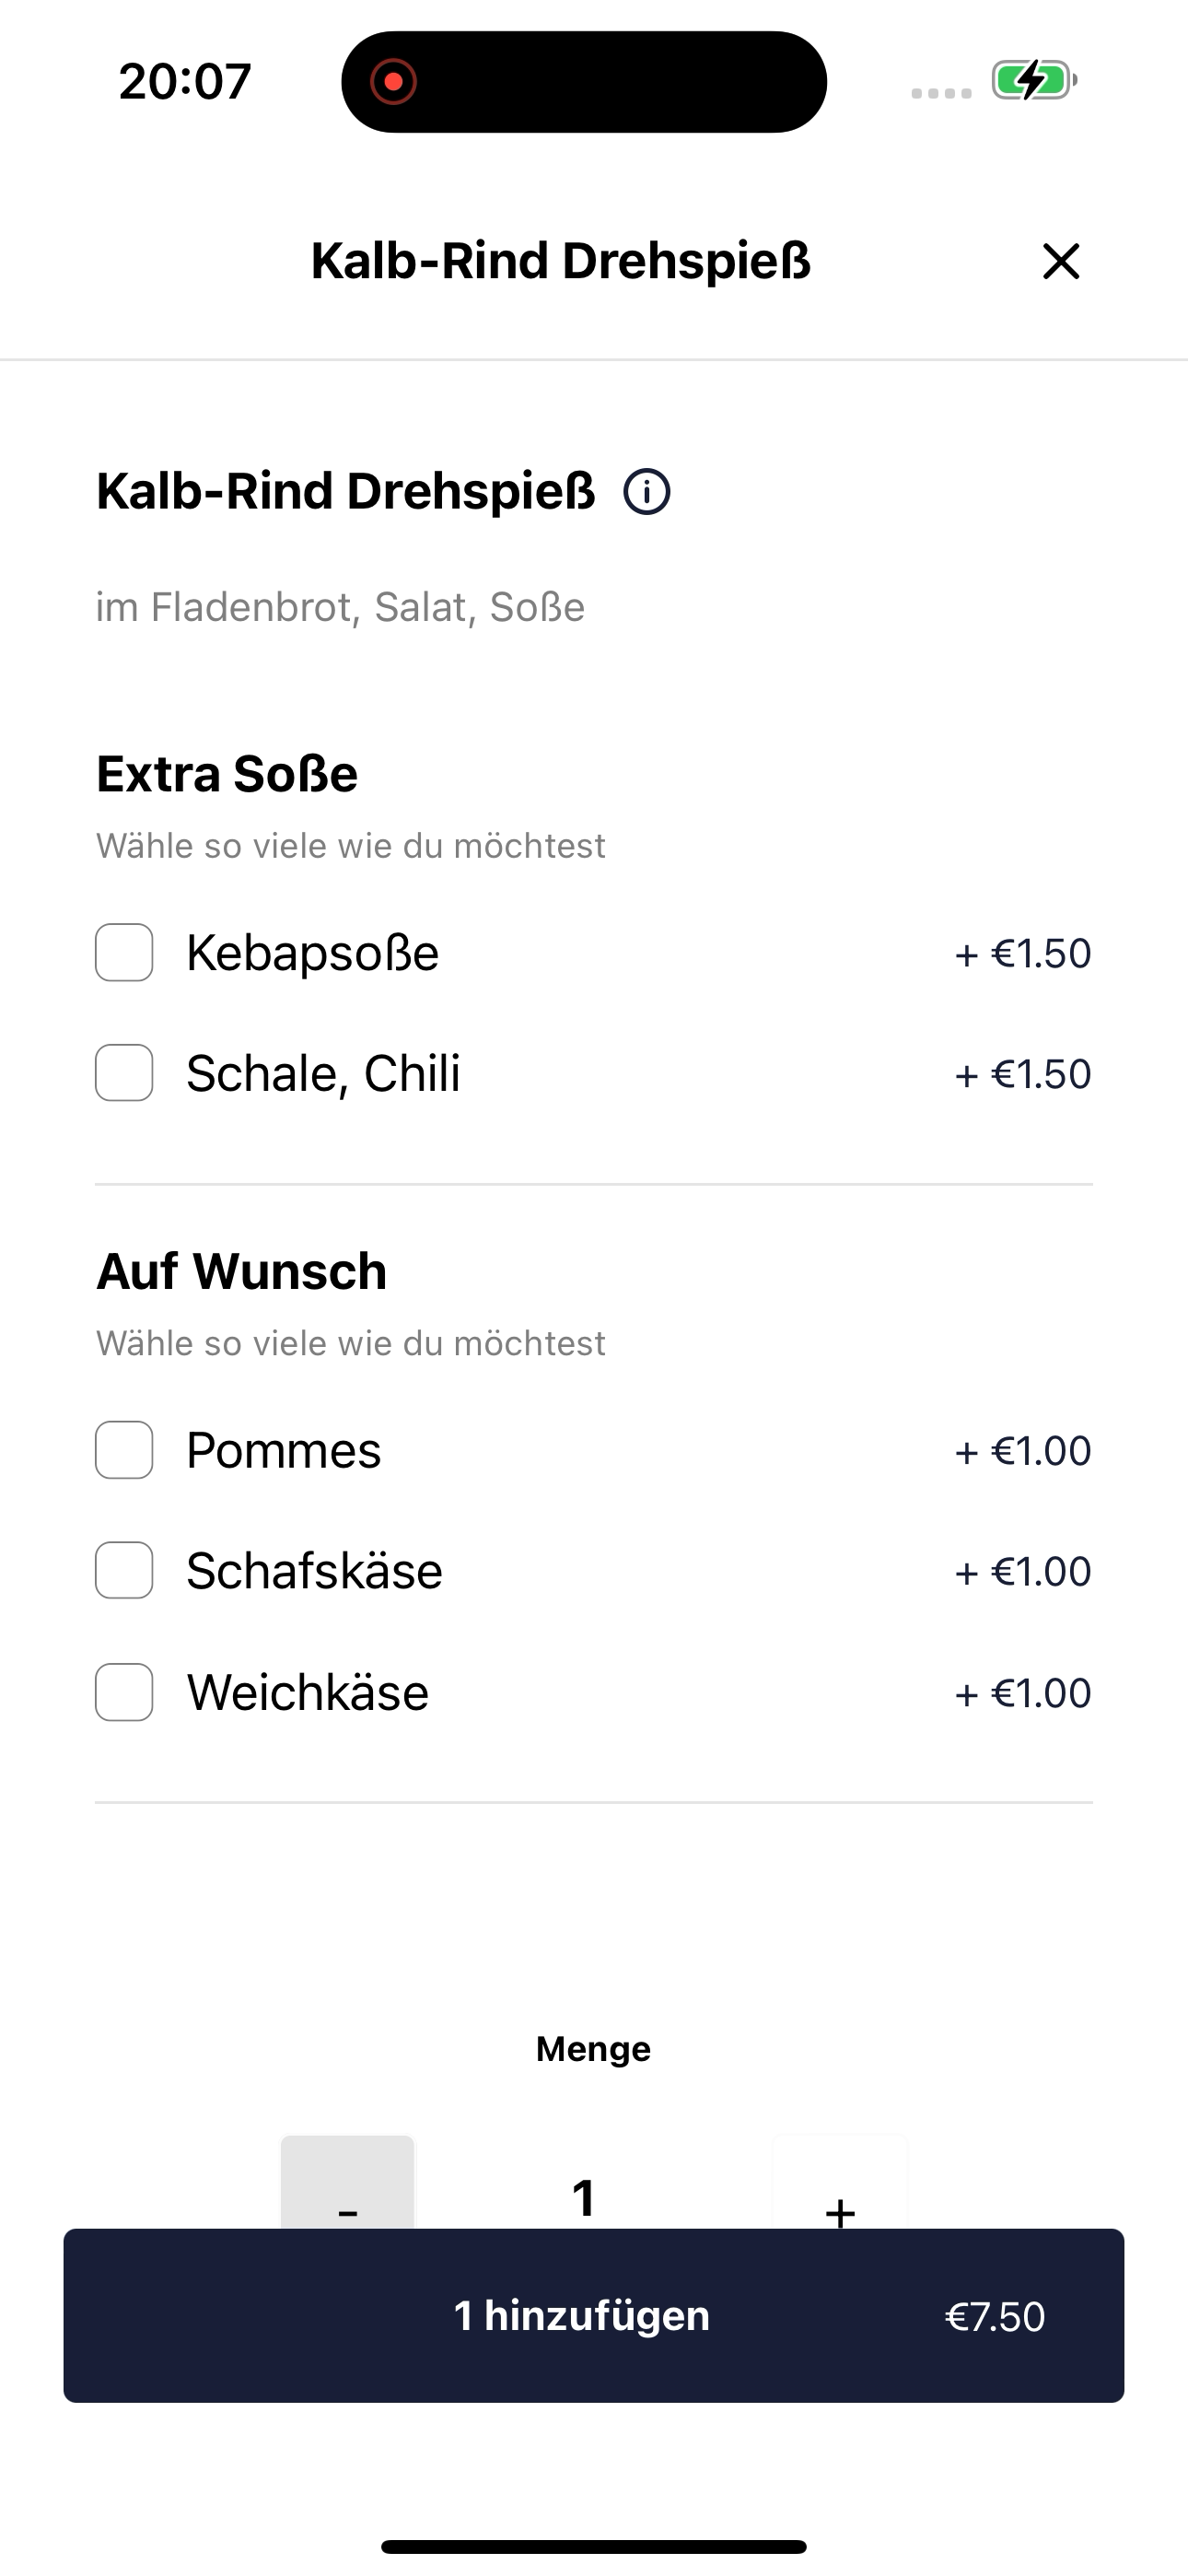
Task: Tap the quantity number 1
Action: (x=584, y=2198)
